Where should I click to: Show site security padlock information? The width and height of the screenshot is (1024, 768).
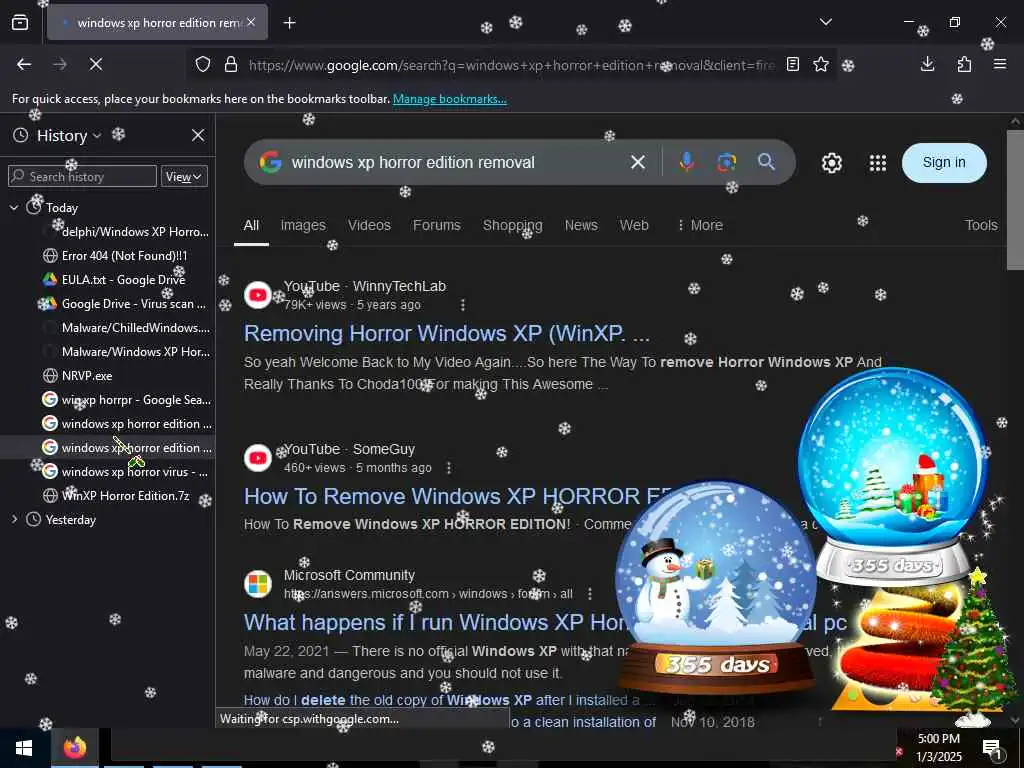pyautogui.click(x=231, y=64)
